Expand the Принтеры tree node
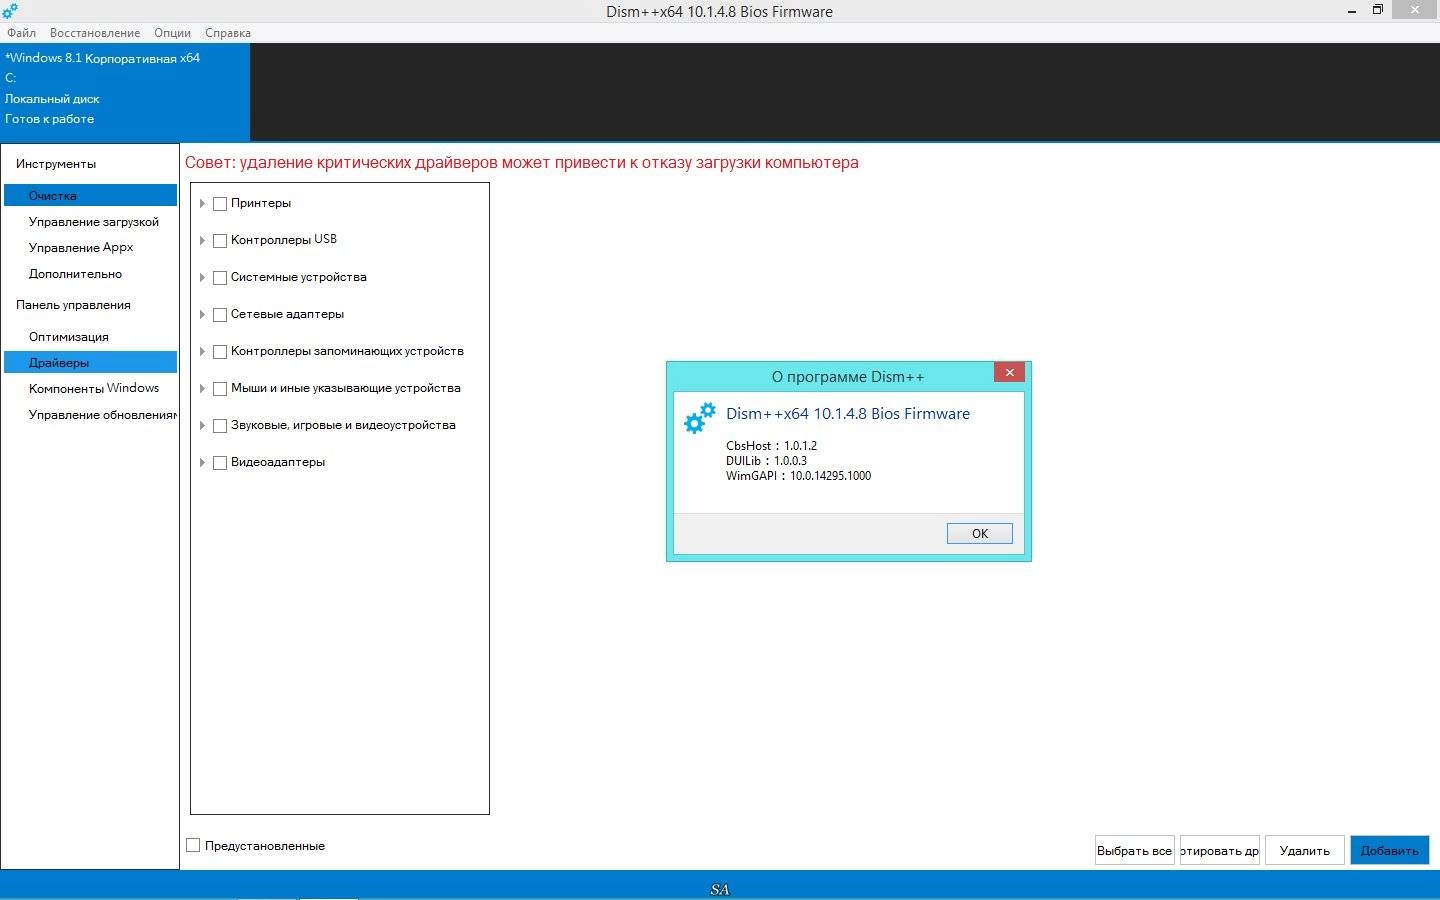1440x900 pixels. (x=202, y=204)
